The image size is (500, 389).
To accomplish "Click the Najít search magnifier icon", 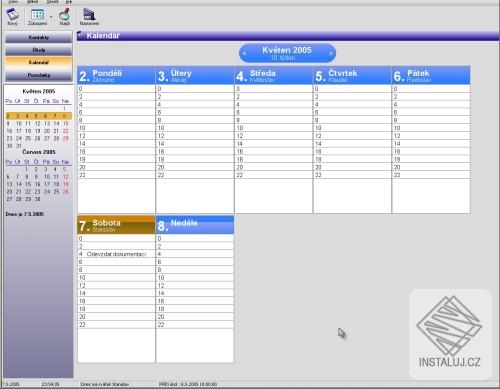I will [x=64, y=17].
